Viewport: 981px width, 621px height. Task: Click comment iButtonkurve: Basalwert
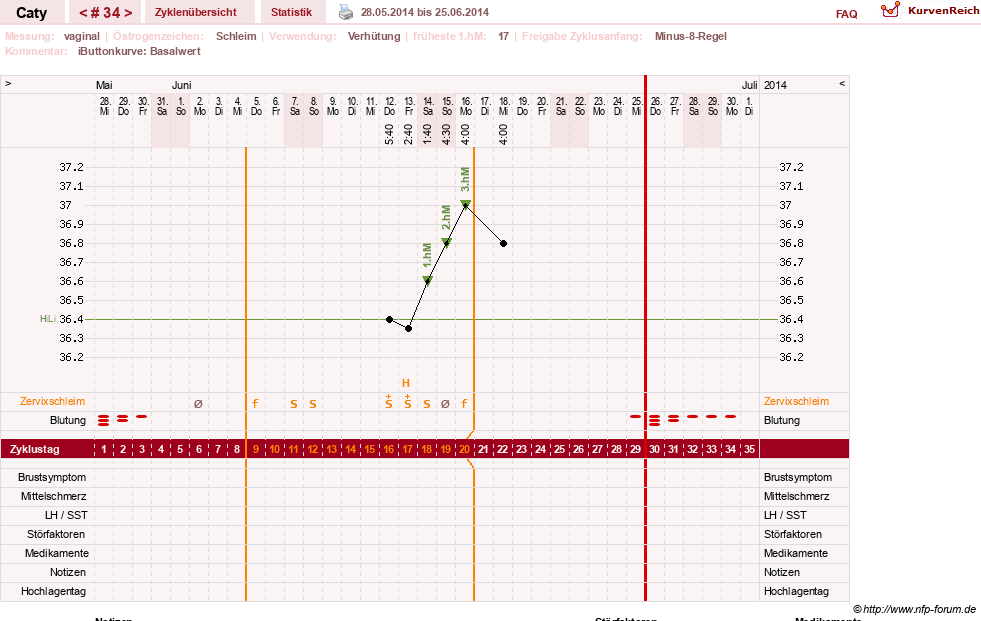139,51
